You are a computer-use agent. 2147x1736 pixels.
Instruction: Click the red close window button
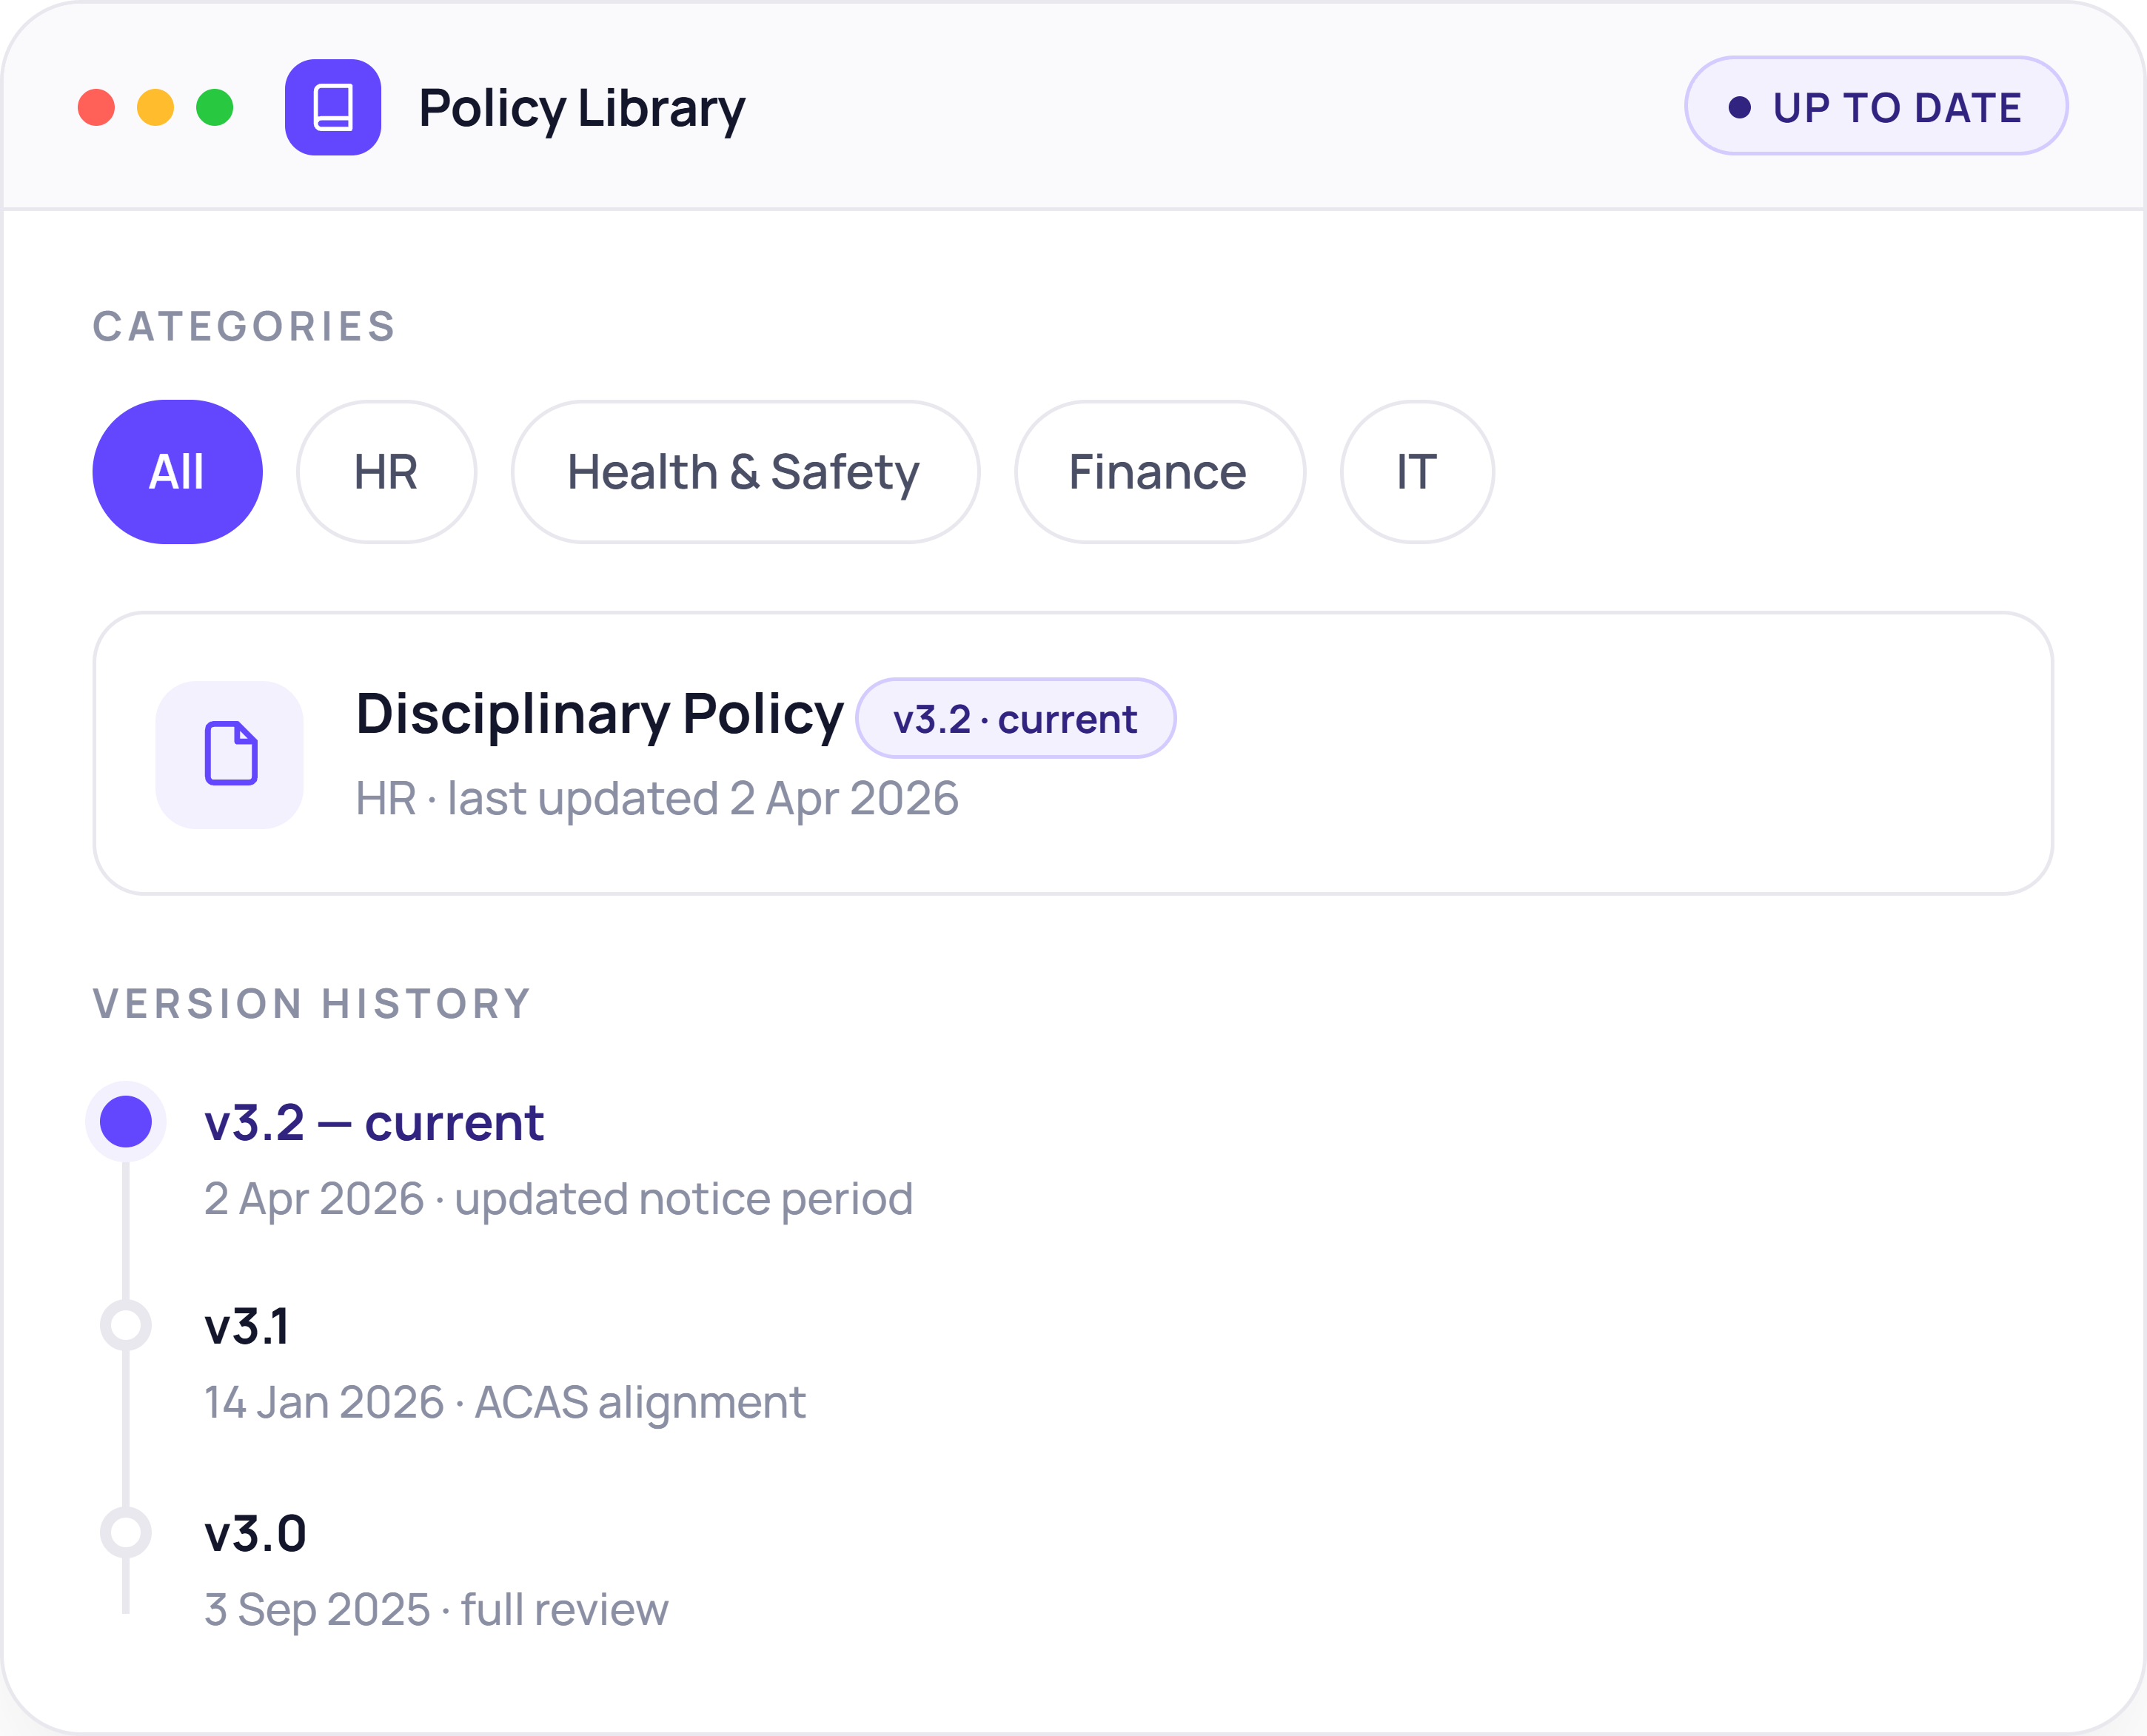click(97, 107)
